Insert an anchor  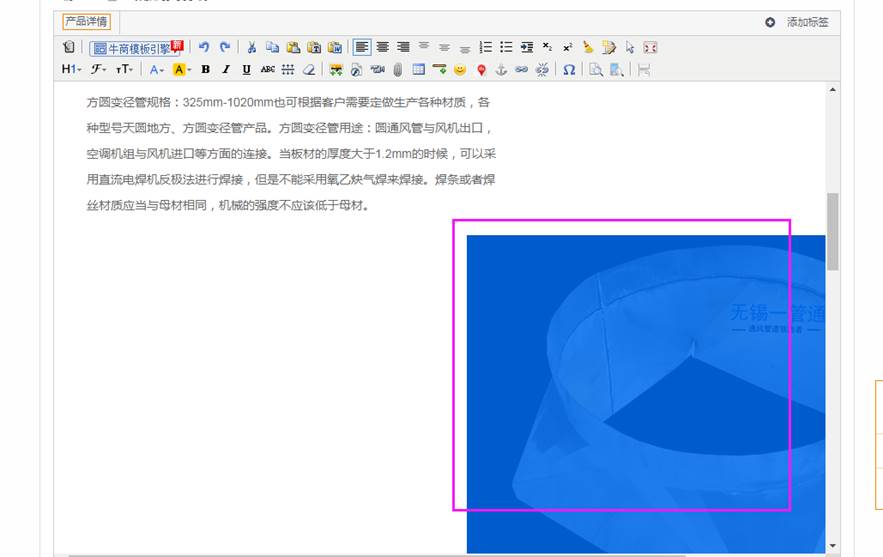coord(501,69)
